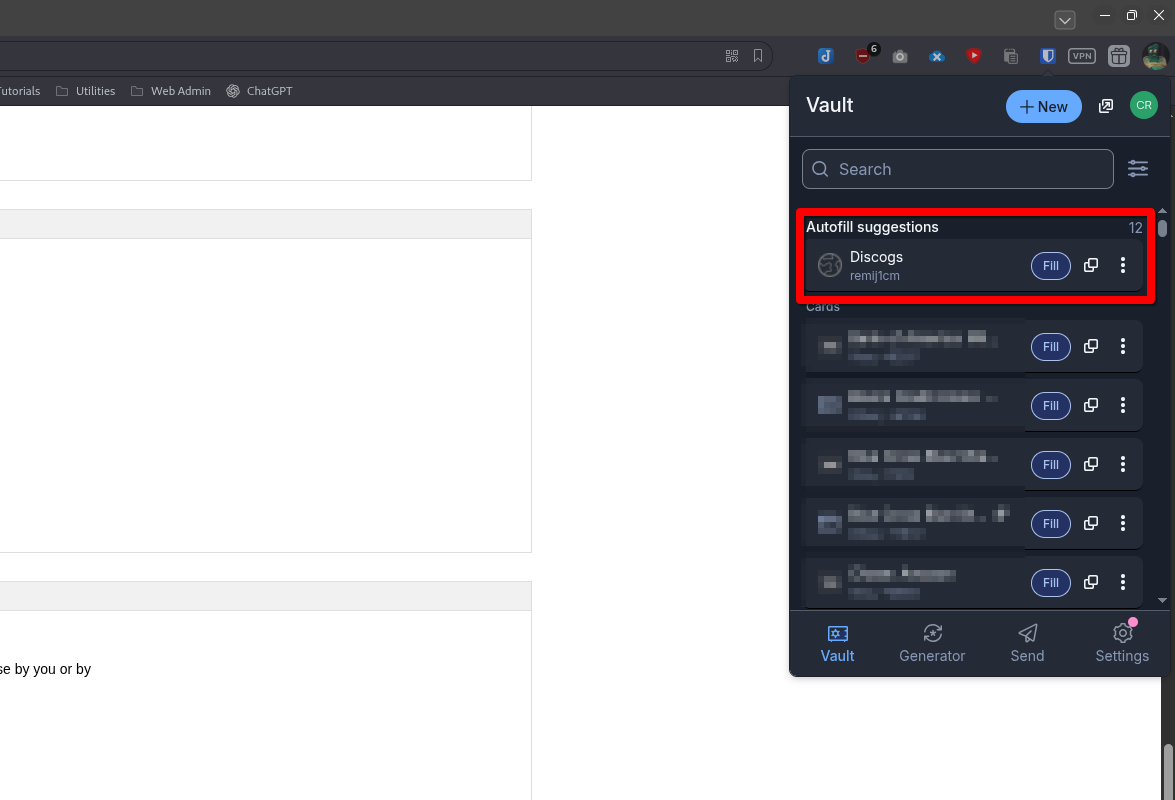Open the vault filter options
This screenshot has width=1175, height=800.
(x=1138, y=168)
